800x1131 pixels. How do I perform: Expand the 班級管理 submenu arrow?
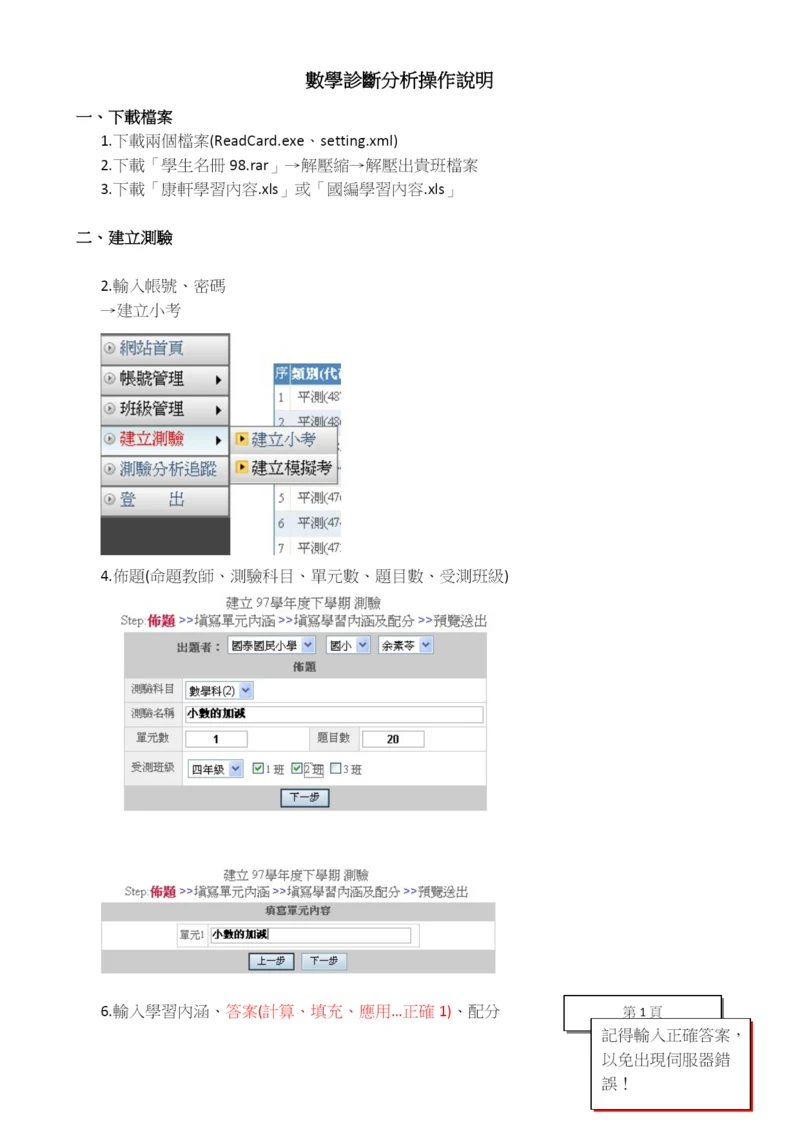click(x=219, y=410)
